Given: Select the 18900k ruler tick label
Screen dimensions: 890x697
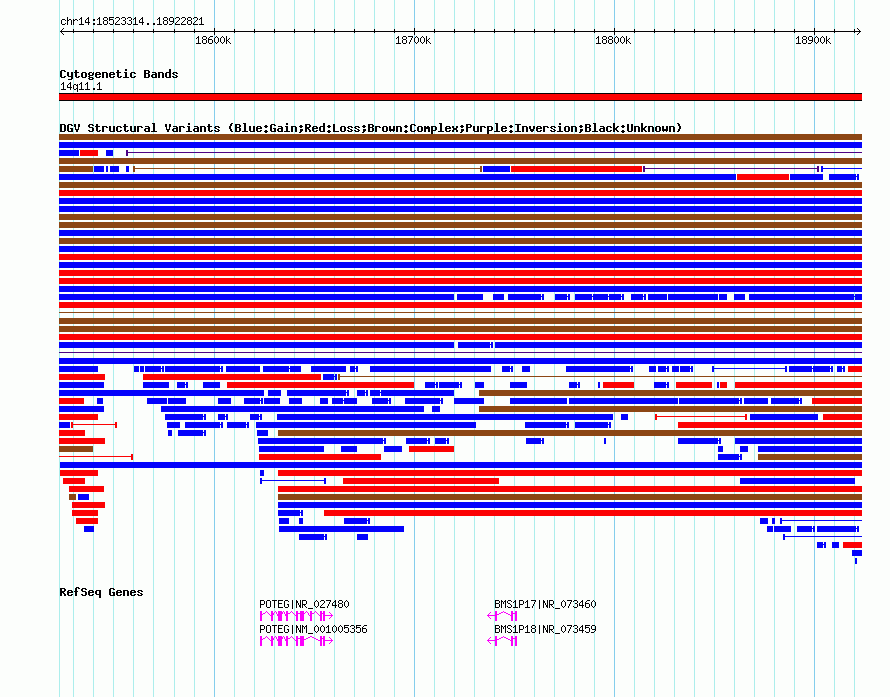Looking at the screenshot, I should [813, 40].
